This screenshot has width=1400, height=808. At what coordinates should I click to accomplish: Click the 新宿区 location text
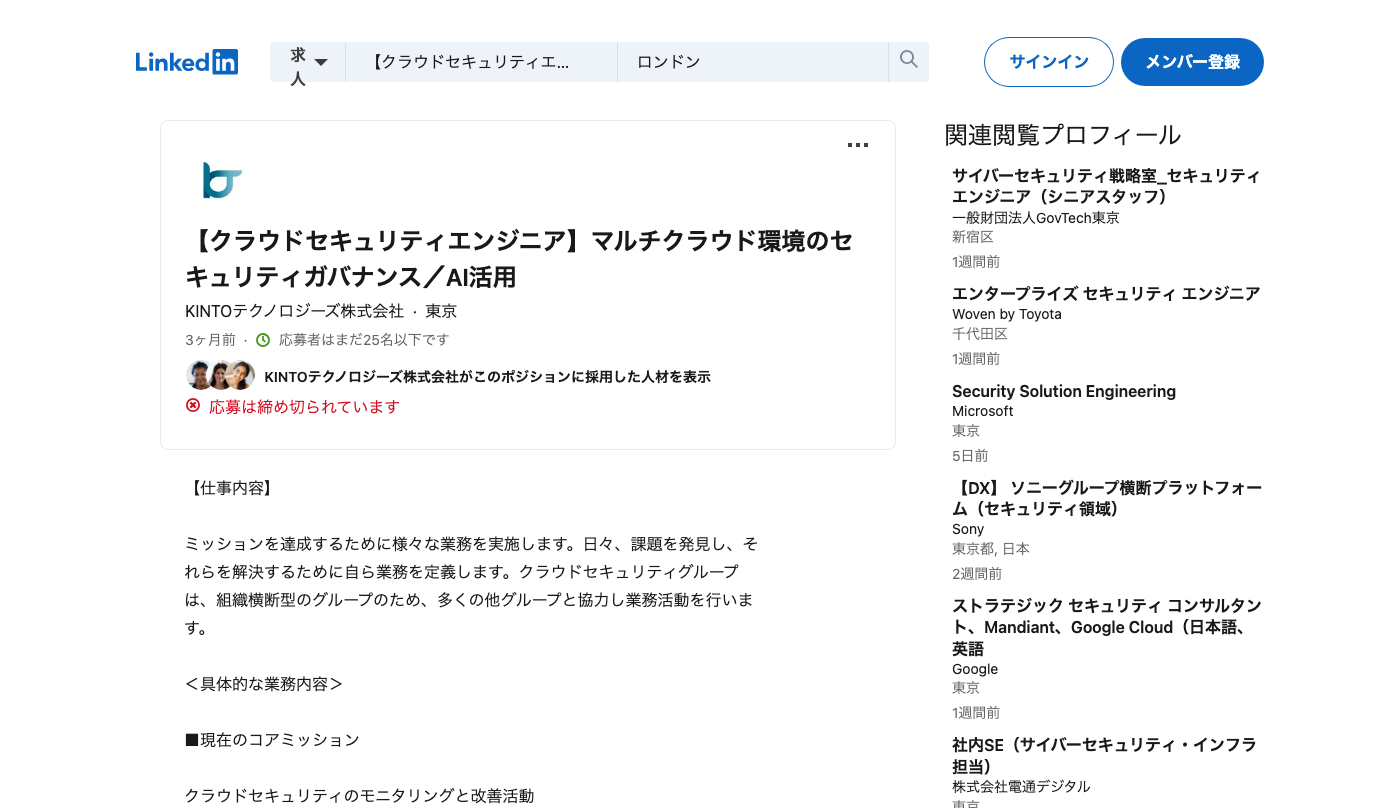pyautogui.click(x=973, y=236)
